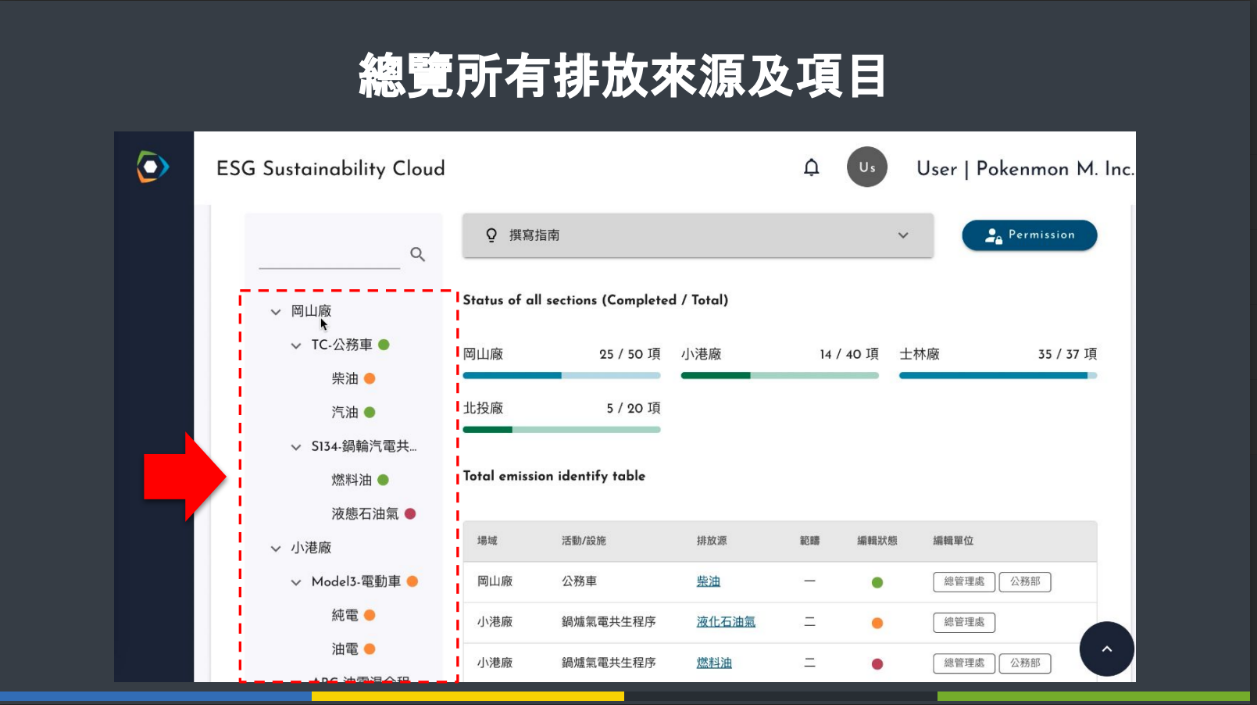Click the 公務部 tag in 岡山廠 row
The height and width of the screenshot is (705, 1257).
[1025, 581]
